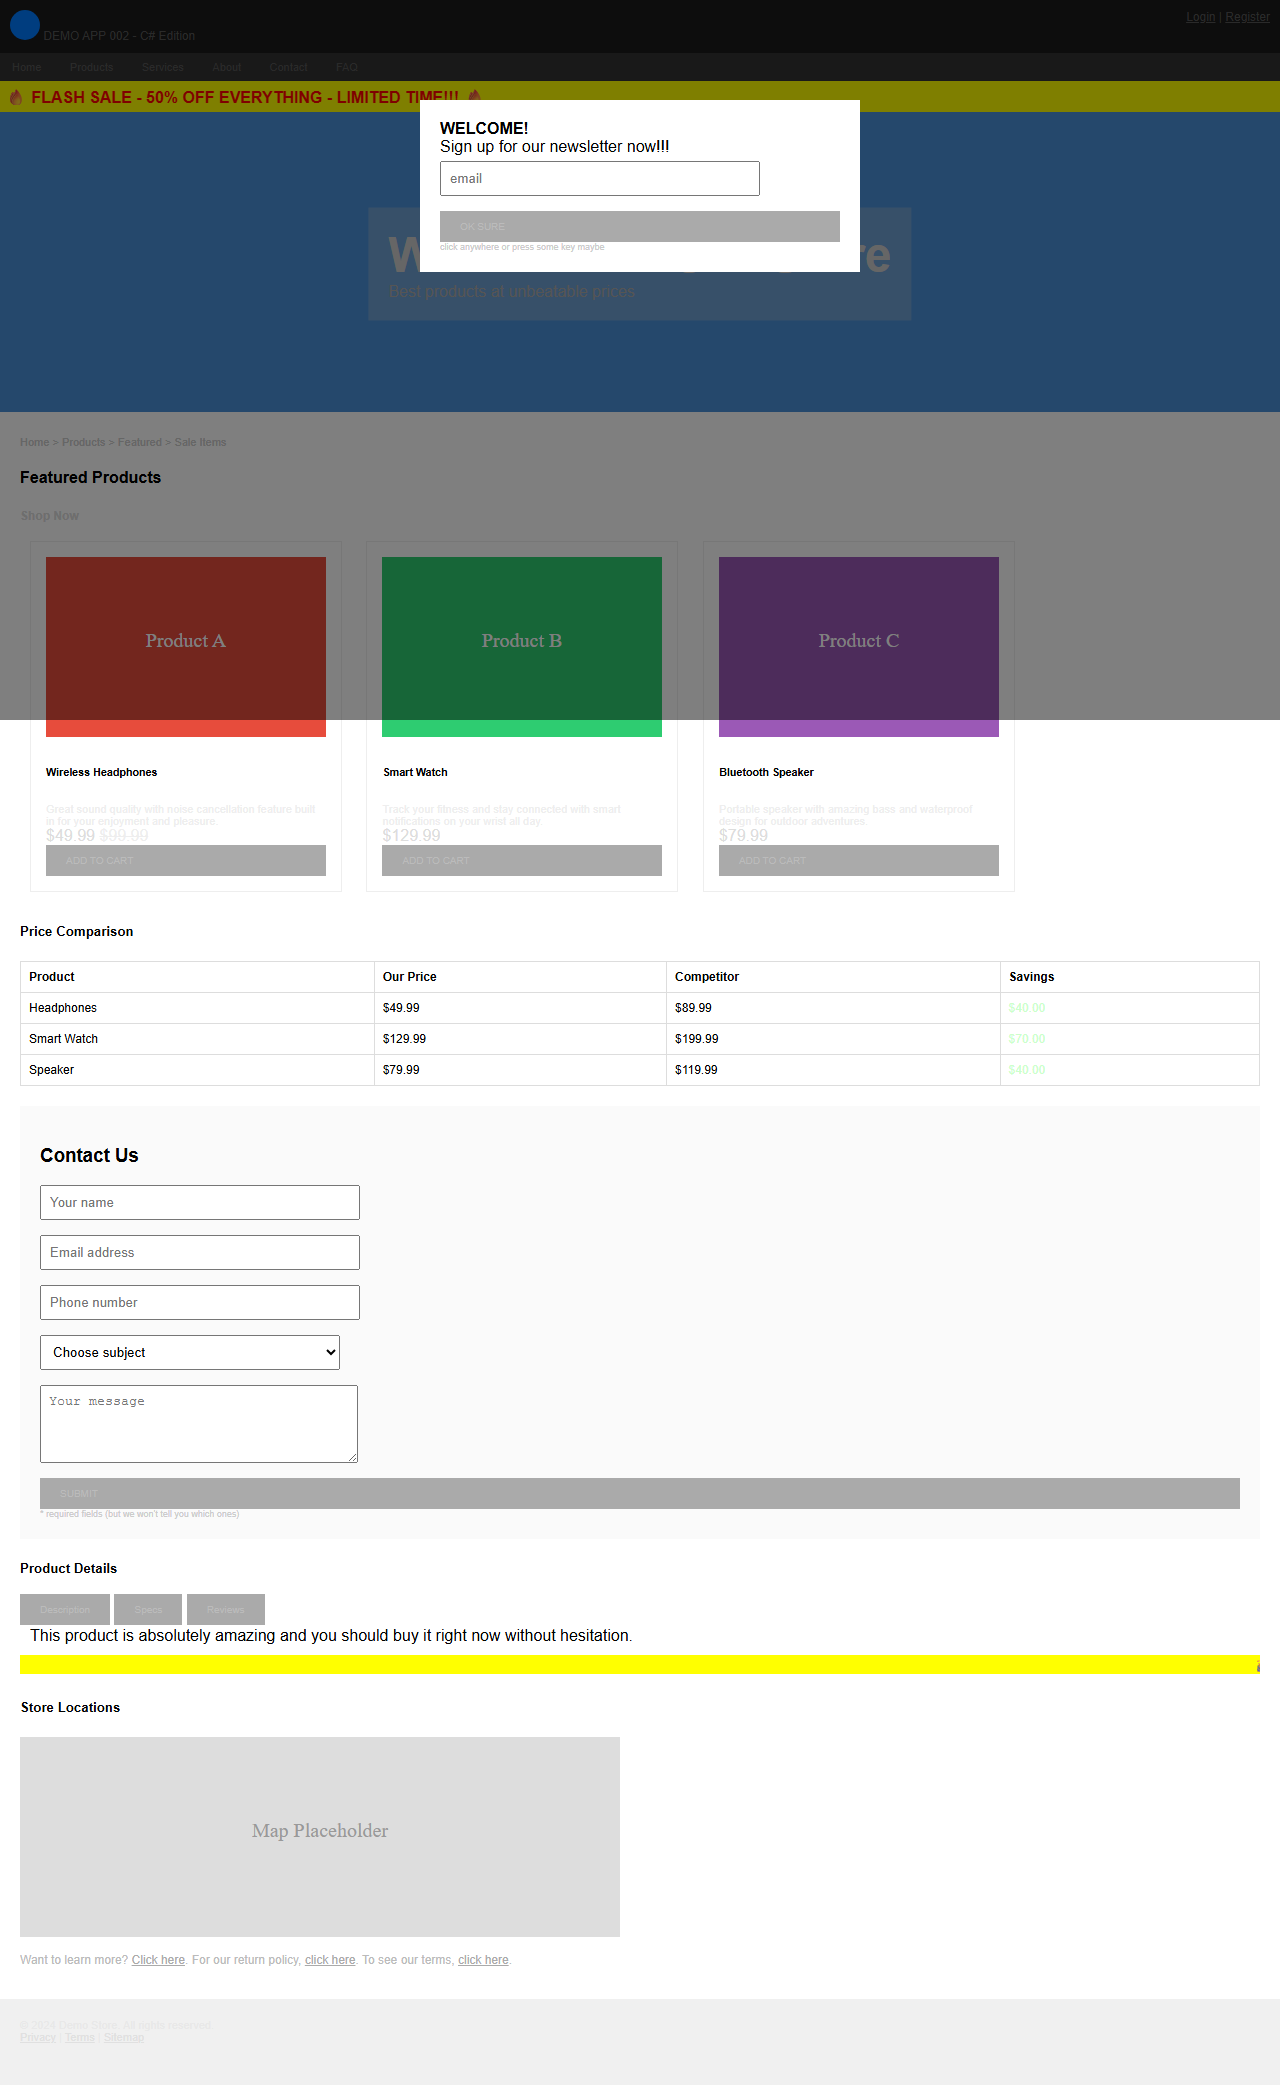Screen dimensions: 1280x2085
Task: Click the Products breadcrumb link
Action: [x=83, y=442]
